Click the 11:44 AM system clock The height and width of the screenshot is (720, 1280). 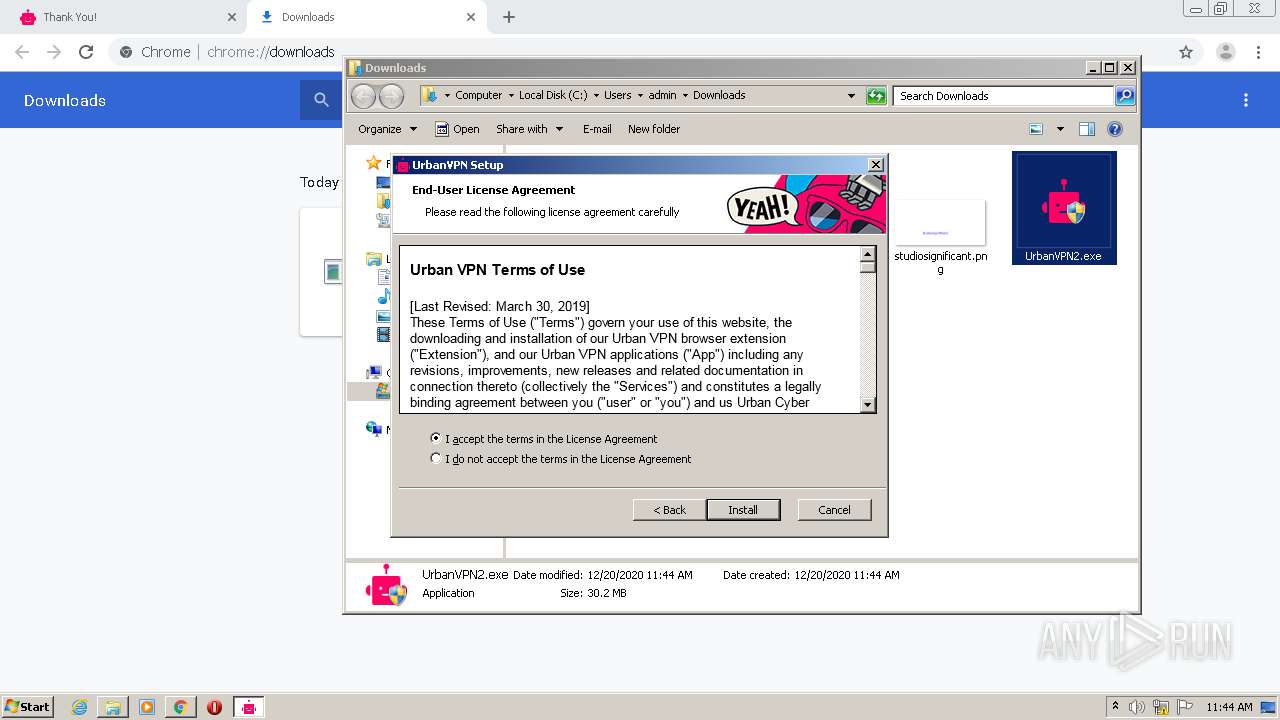point(1229,707)
